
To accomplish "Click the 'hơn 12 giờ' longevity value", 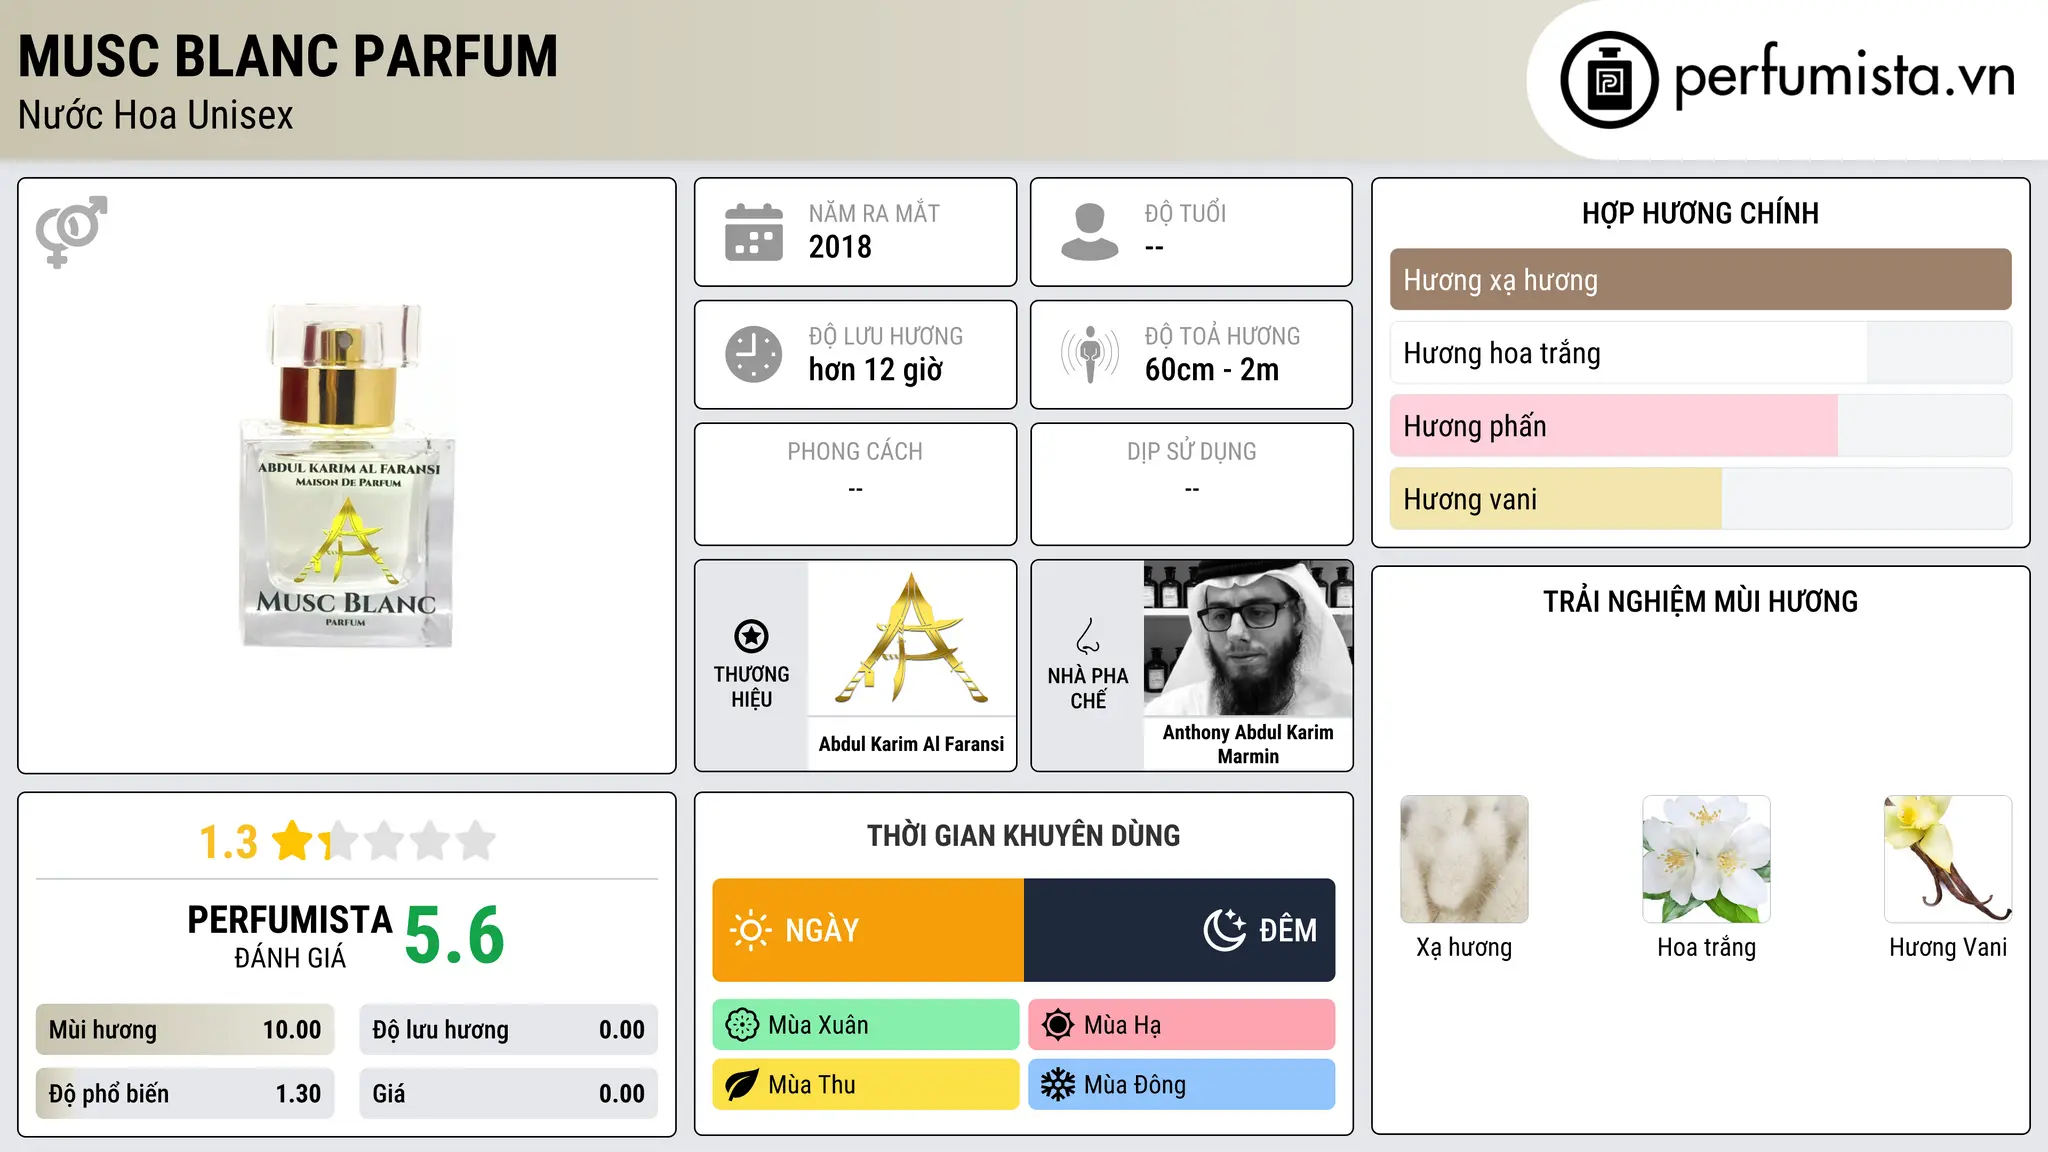I will coord(876,370).
